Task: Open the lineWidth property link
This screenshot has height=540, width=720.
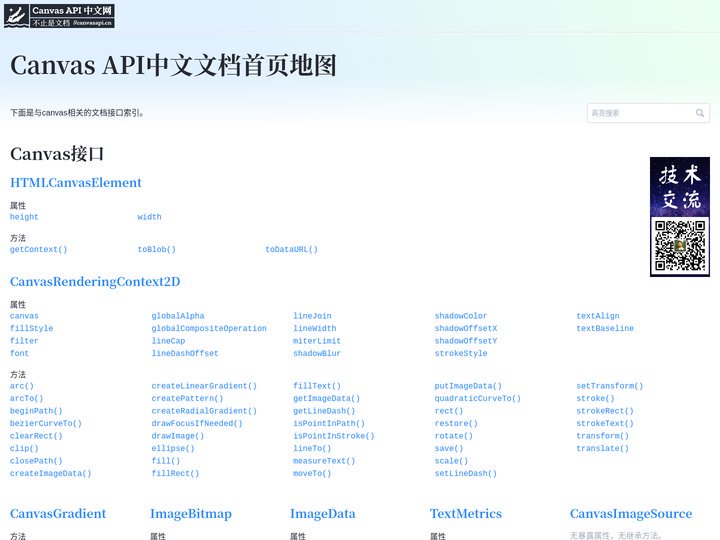Action: coord(315,328)
